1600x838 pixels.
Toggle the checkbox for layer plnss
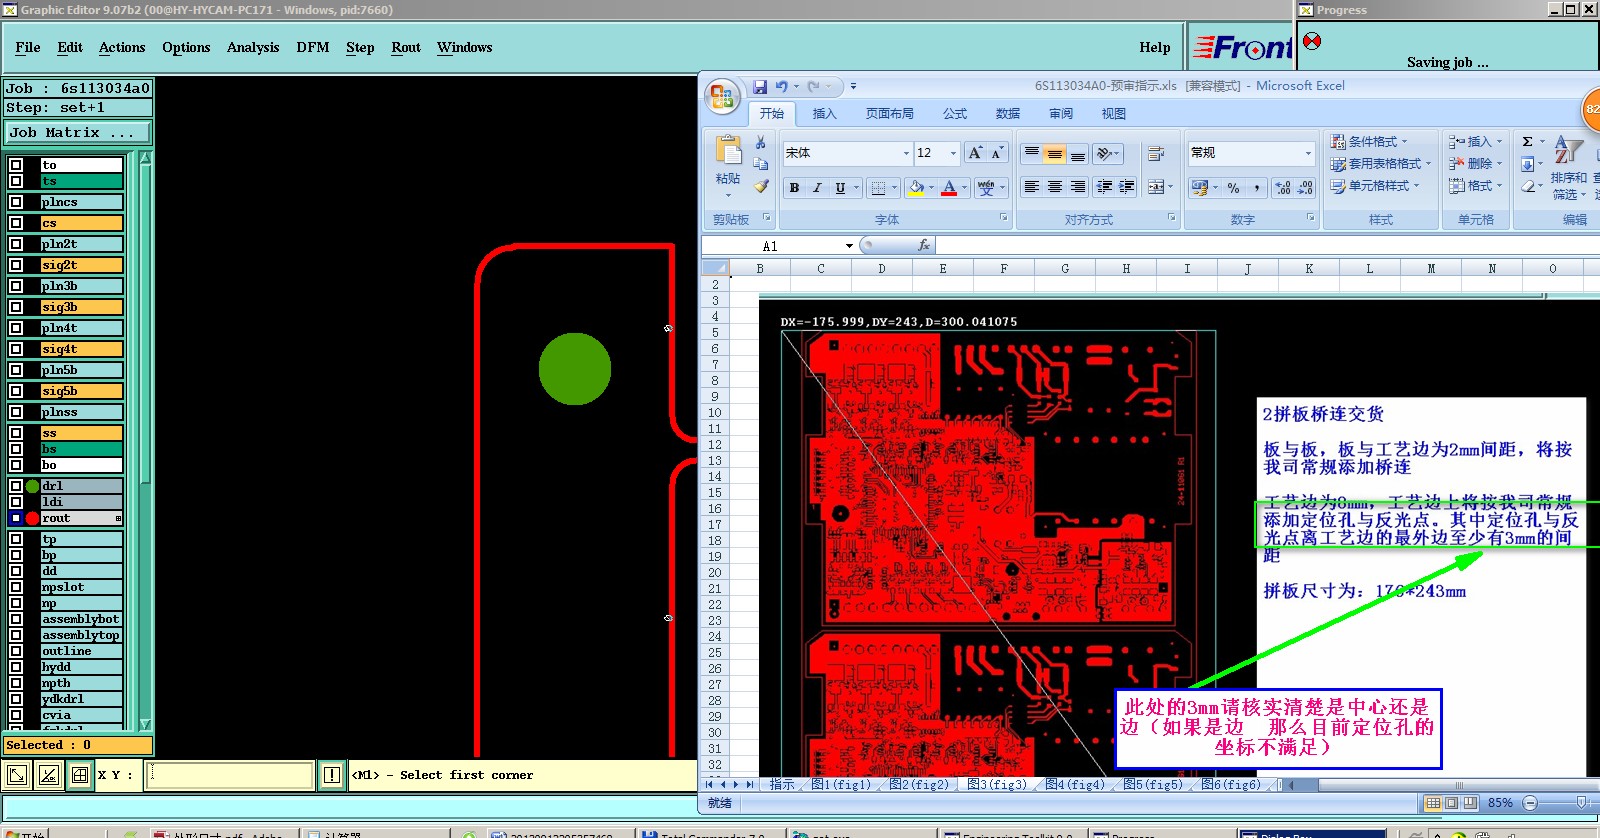[16, 412]
